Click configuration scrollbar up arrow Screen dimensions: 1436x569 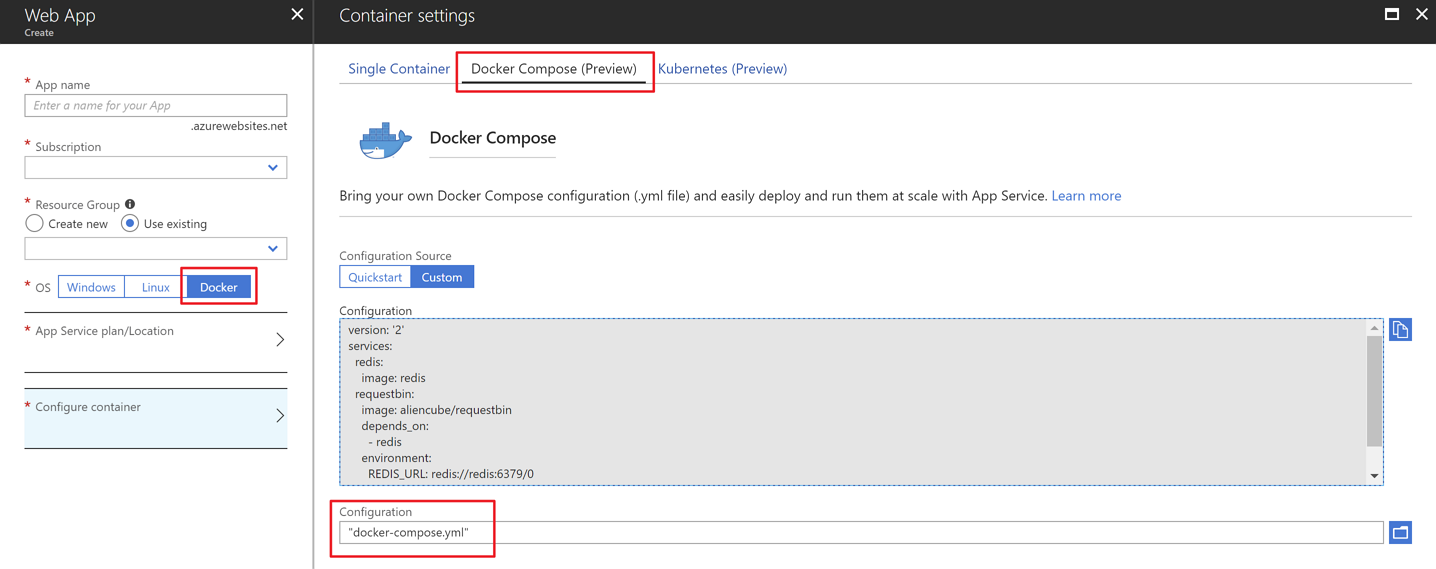tap(1374, 328)
